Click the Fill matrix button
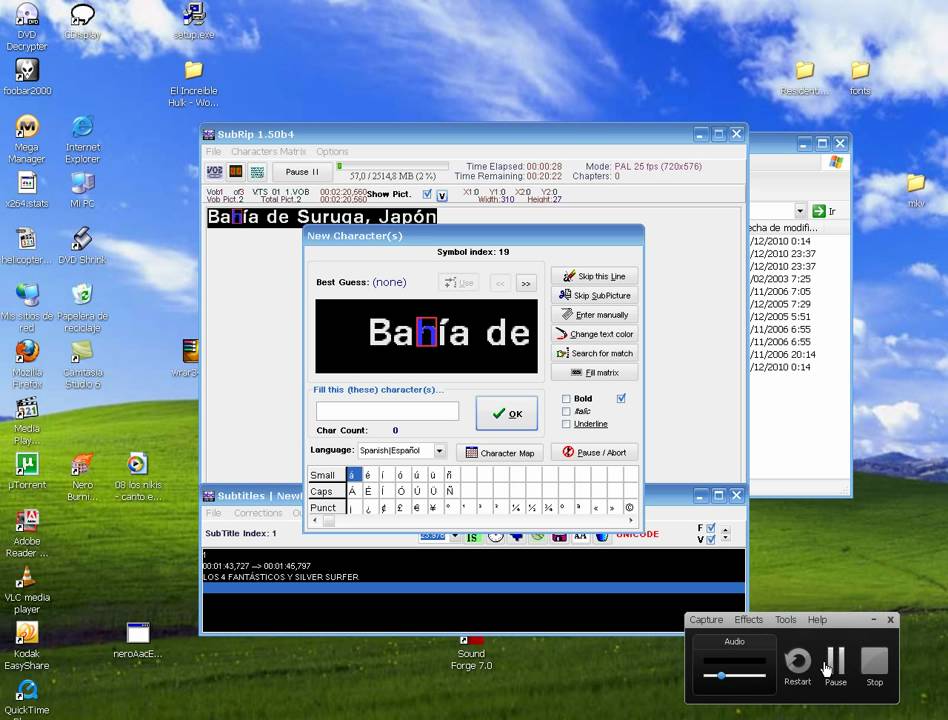Viewport: 948px width, 720px height. 594,372
